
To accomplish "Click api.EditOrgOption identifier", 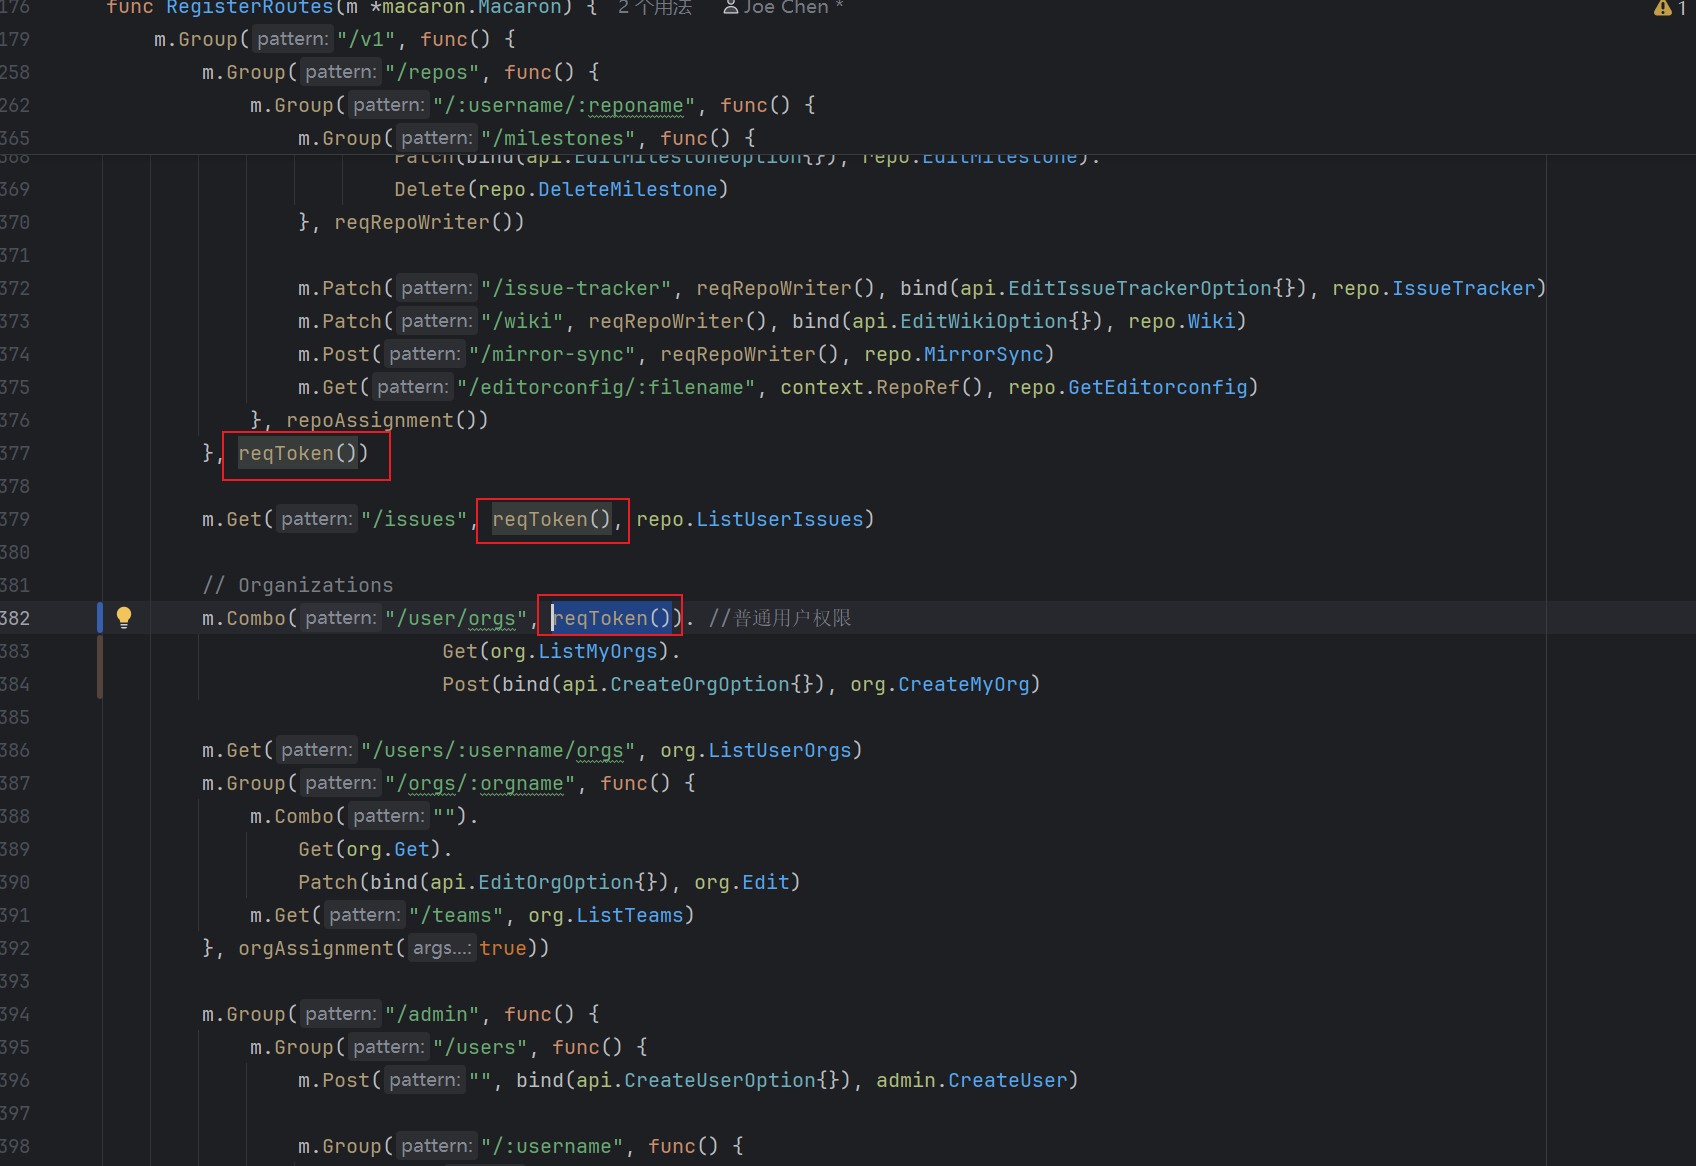I will tap(532, 882).
